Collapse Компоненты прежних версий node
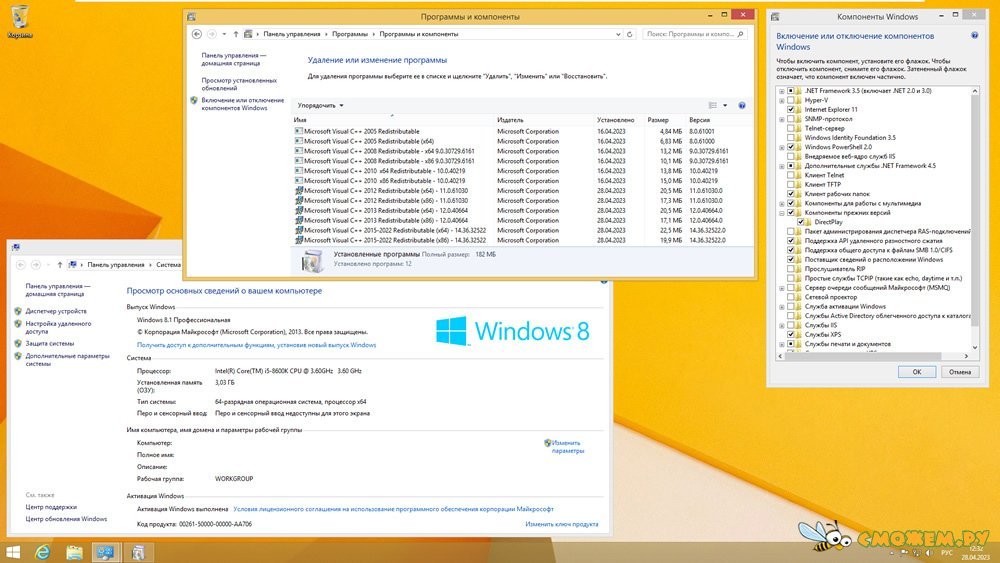1000x563 pixels. click(782, 213)
